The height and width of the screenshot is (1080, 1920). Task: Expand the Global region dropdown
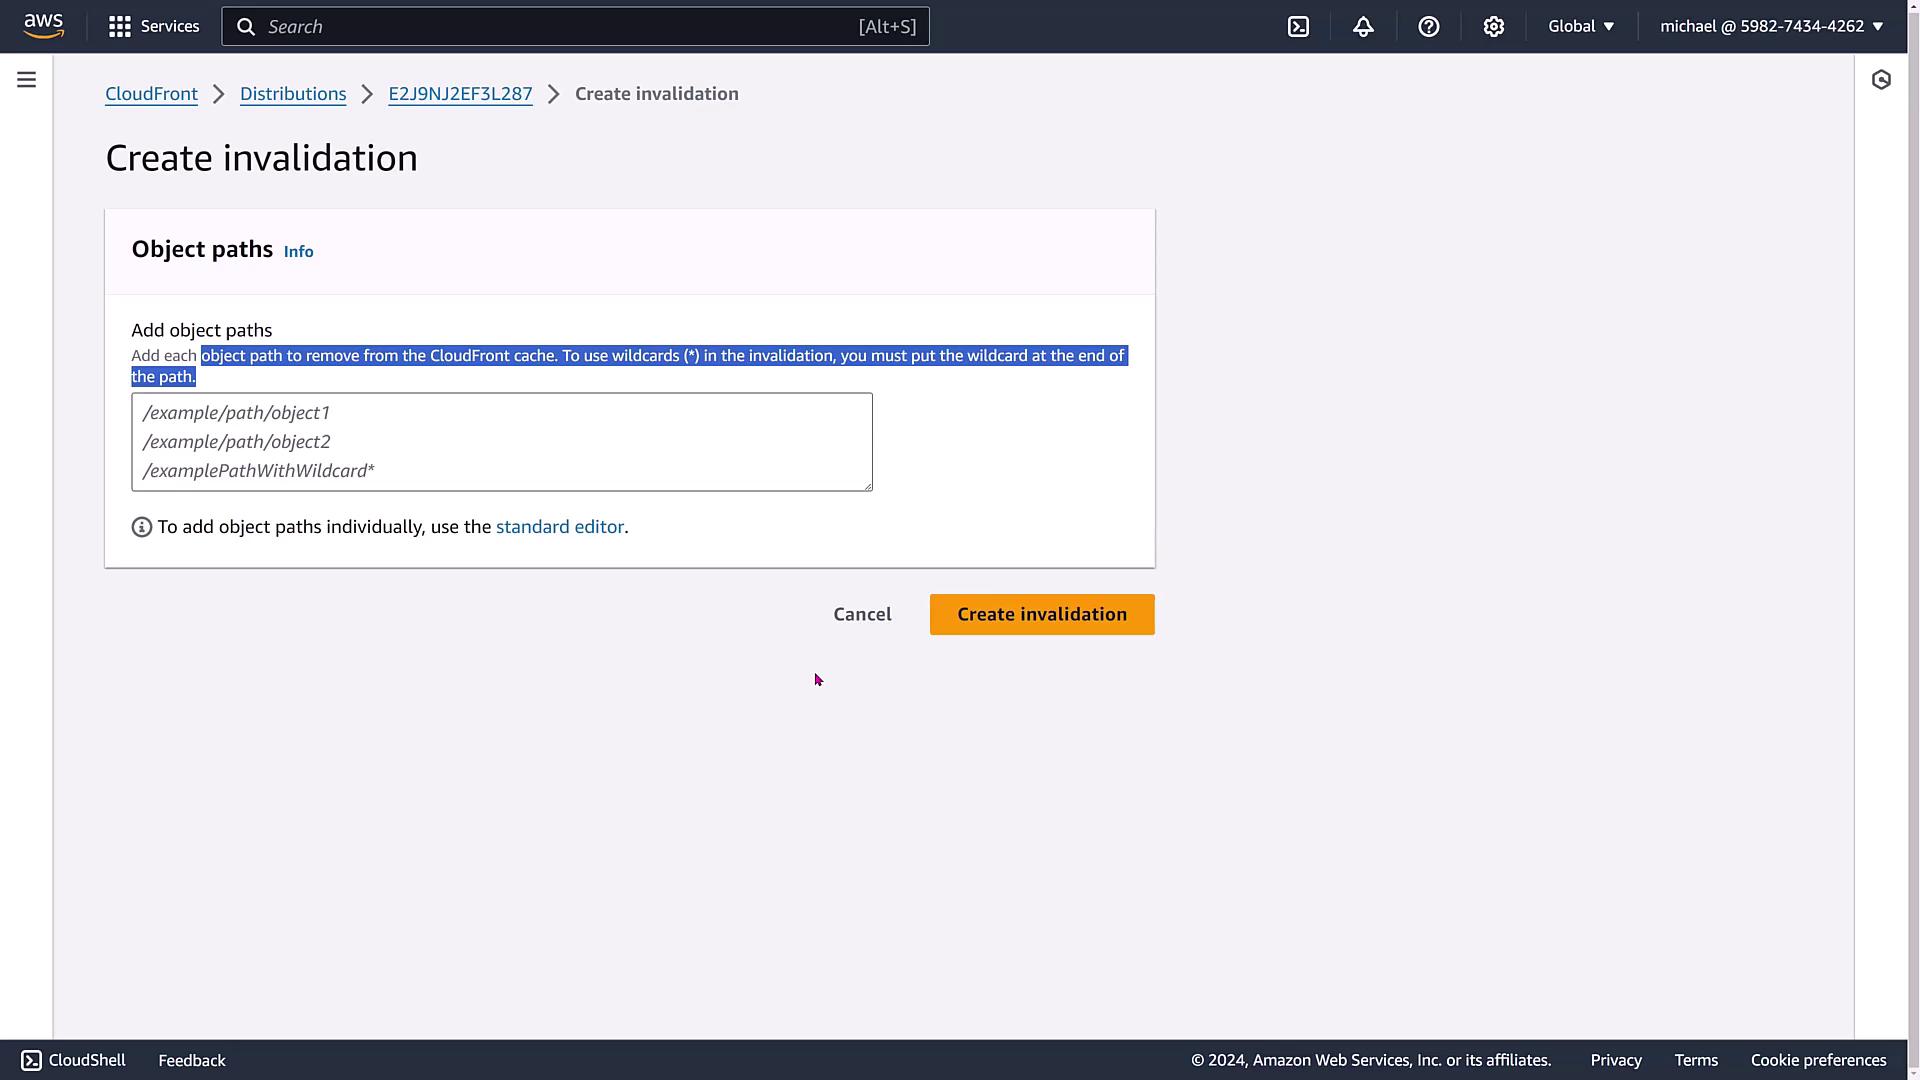1581,27
